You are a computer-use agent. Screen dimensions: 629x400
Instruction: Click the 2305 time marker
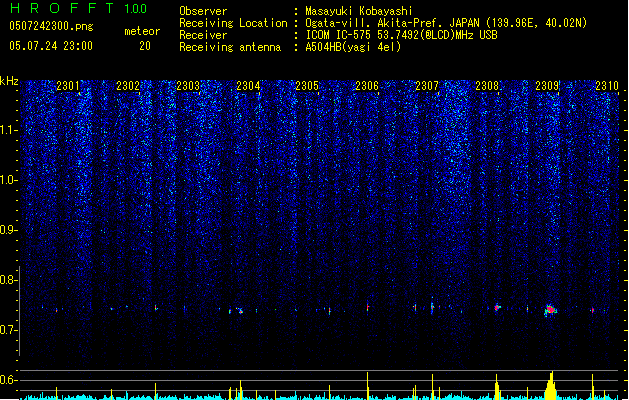[307, 86]
